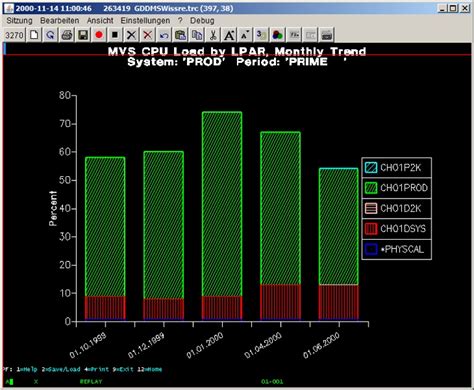The height and width of the screenshot is (390, 474).
Task: Open the Einstellungen menu
Action: coord(145,21)
